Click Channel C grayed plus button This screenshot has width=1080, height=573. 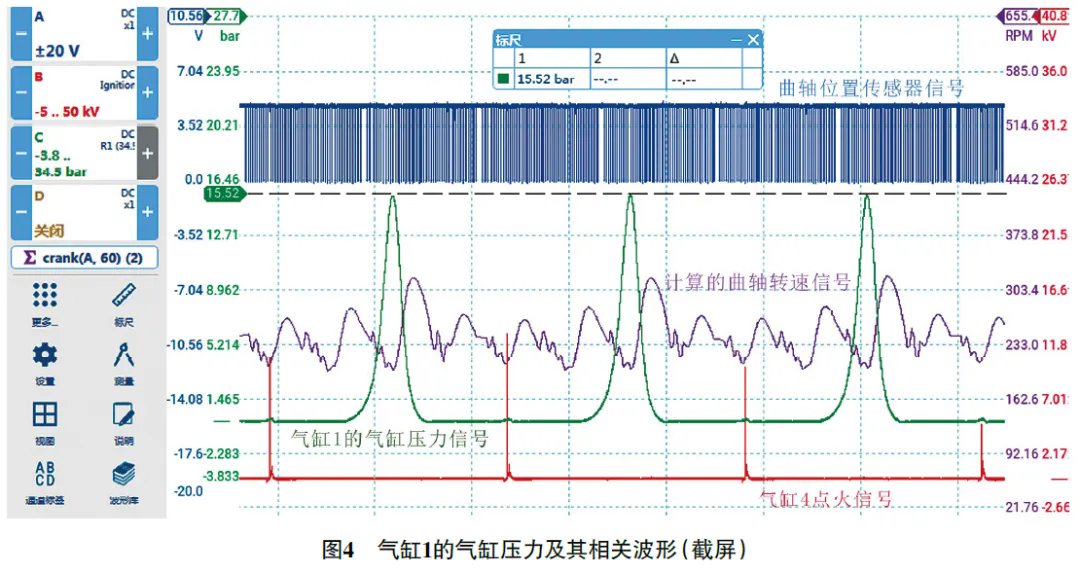point(147,153)
